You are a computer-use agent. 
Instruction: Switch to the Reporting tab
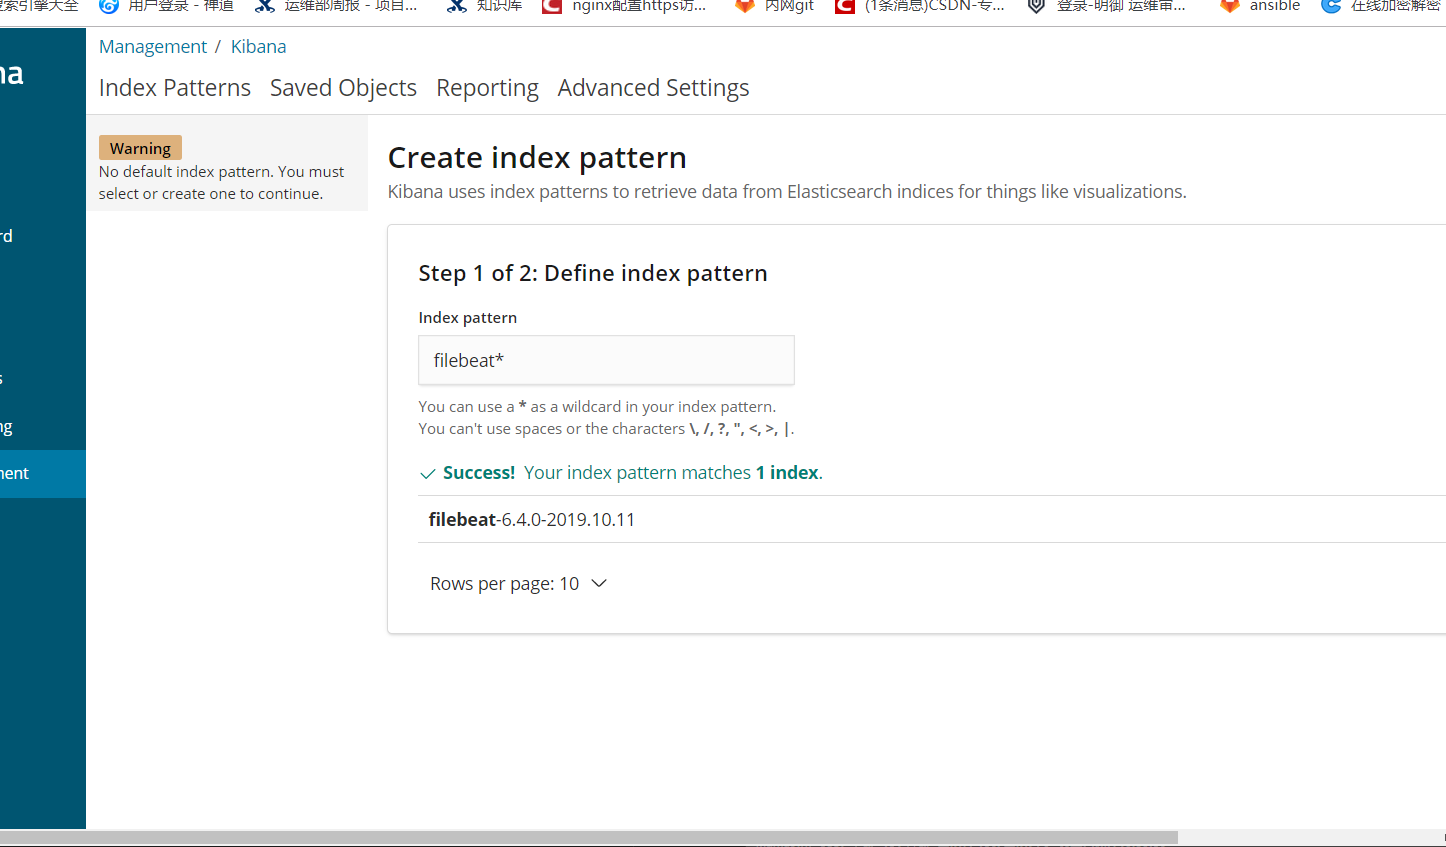click(x=487, y=88)
